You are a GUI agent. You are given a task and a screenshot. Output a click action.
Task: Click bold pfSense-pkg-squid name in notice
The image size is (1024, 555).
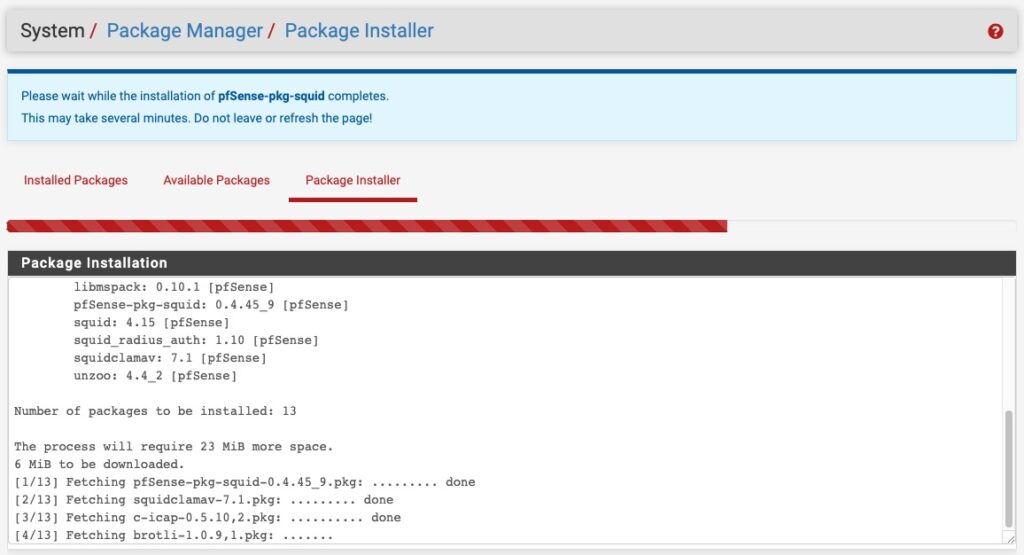(271, 96)
